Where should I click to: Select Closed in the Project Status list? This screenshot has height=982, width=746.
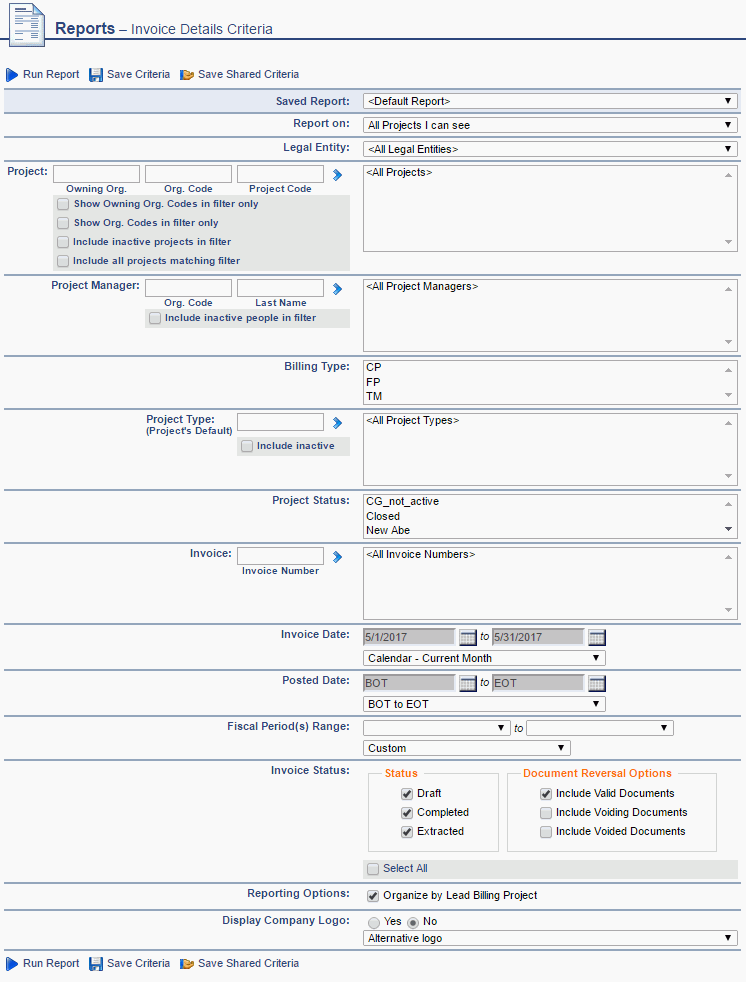pos(384,516)
